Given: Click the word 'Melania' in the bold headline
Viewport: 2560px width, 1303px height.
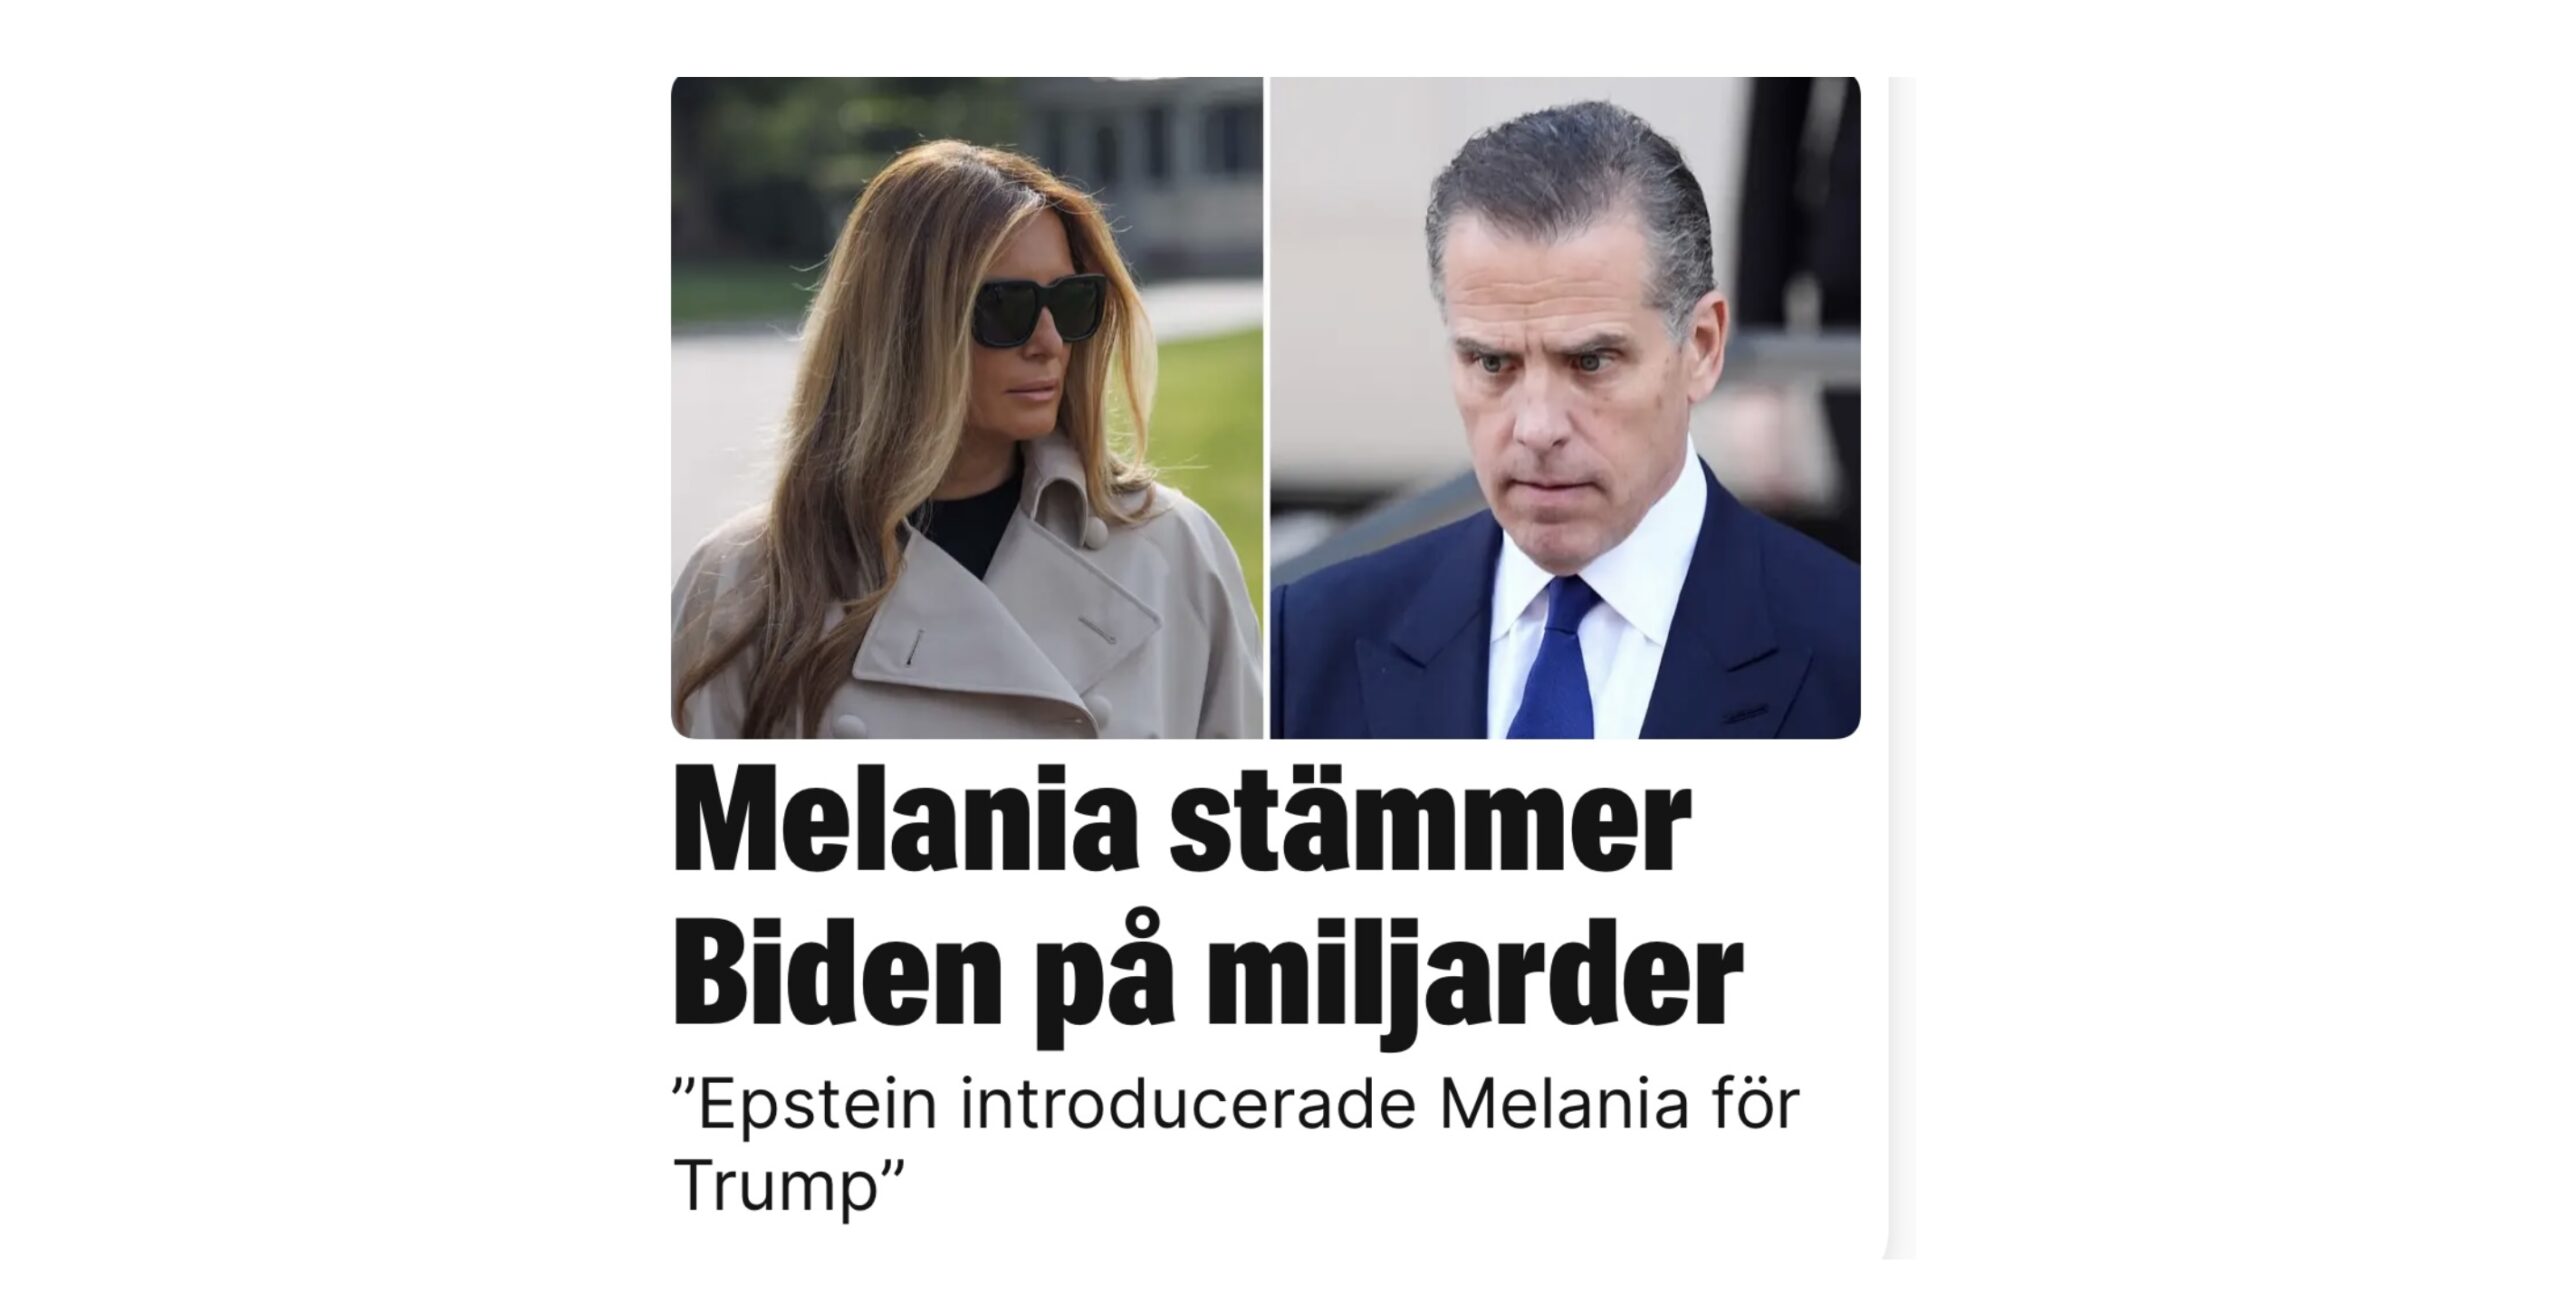Looking at the screenshot, I should [x=908, y=833].
